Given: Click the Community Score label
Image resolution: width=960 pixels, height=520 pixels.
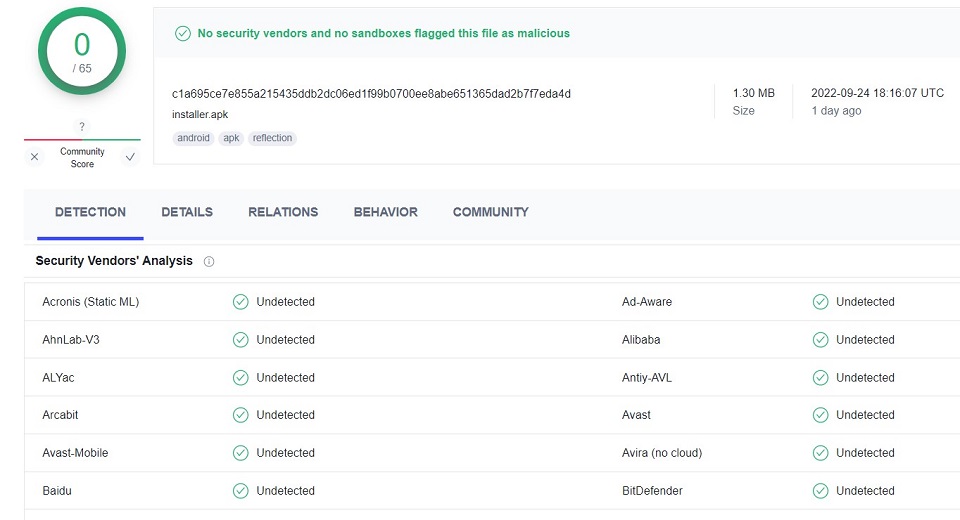Looking at the screenshot, I should pos(82,157).
